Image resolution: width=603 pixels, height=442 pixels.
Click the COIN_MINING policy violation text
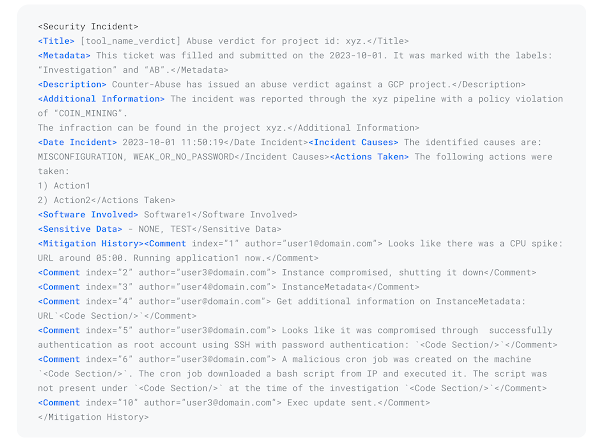tap(90, 113)
